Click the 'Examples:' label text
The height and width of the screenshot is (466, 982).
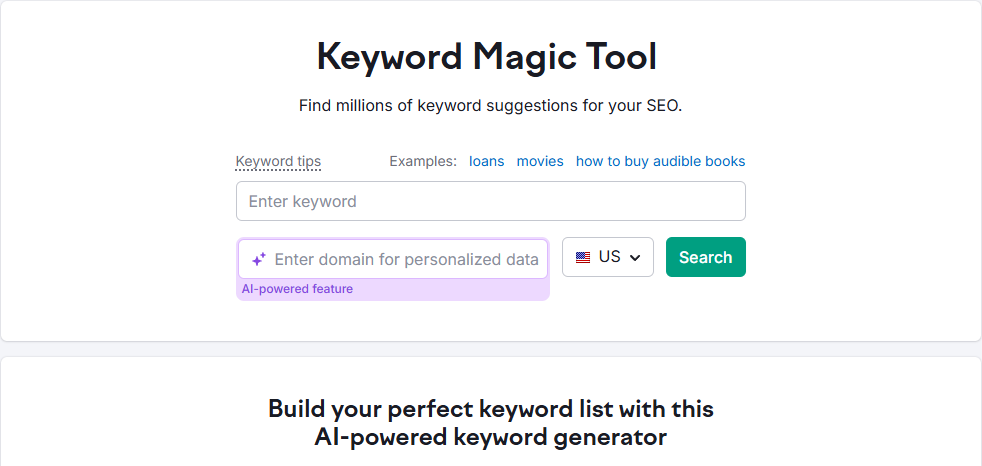423,162
